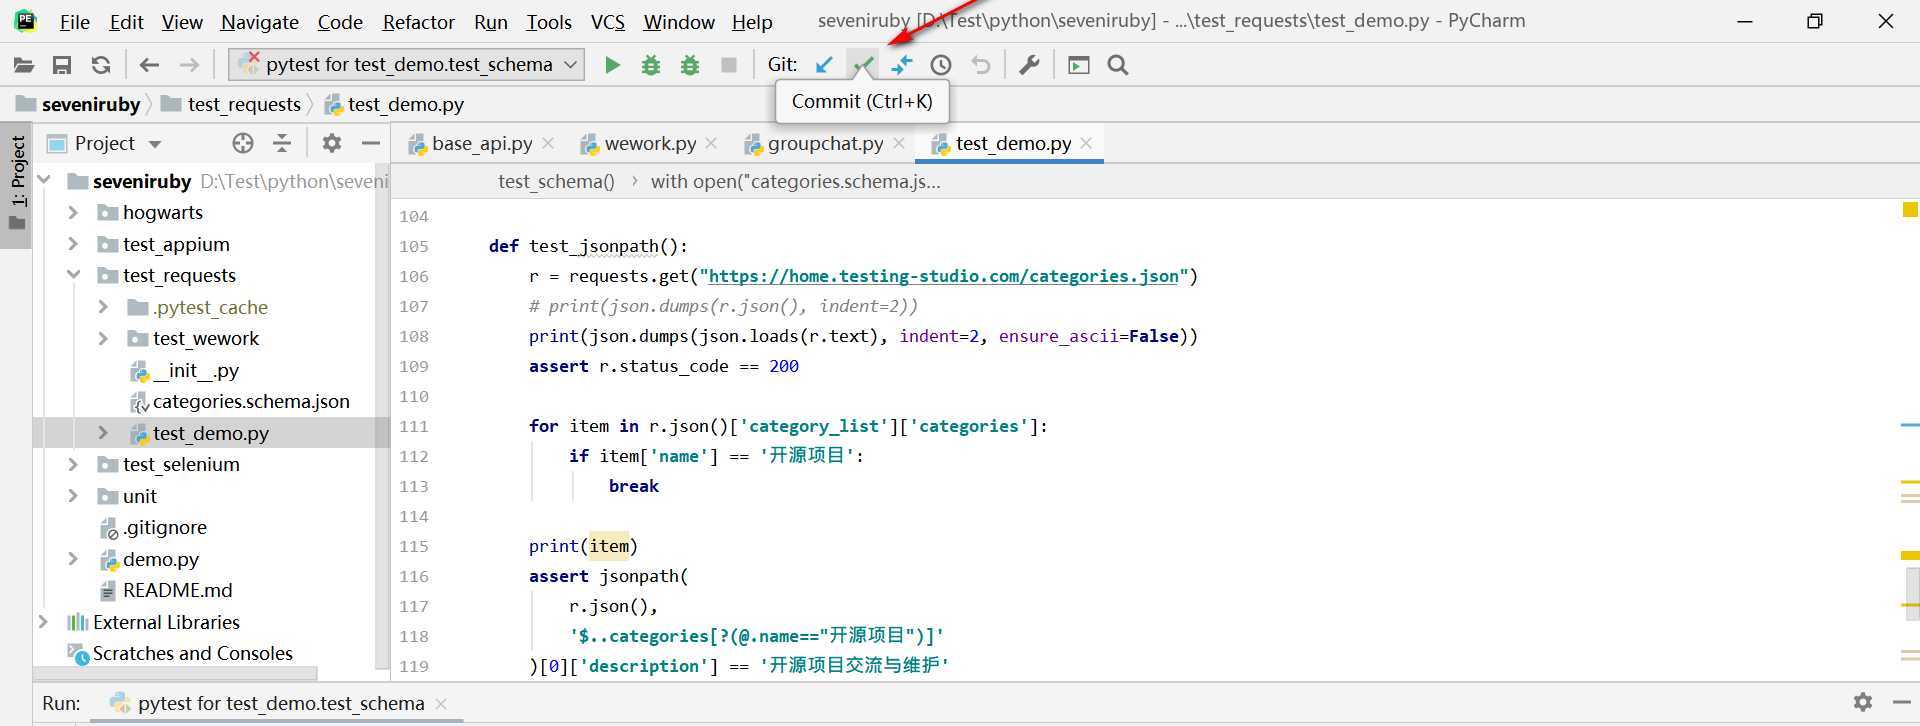Expand the demo.py tree node
The height and width of the screenshot is (726, 1920).
pyautogui.click(x=73, y=559)
